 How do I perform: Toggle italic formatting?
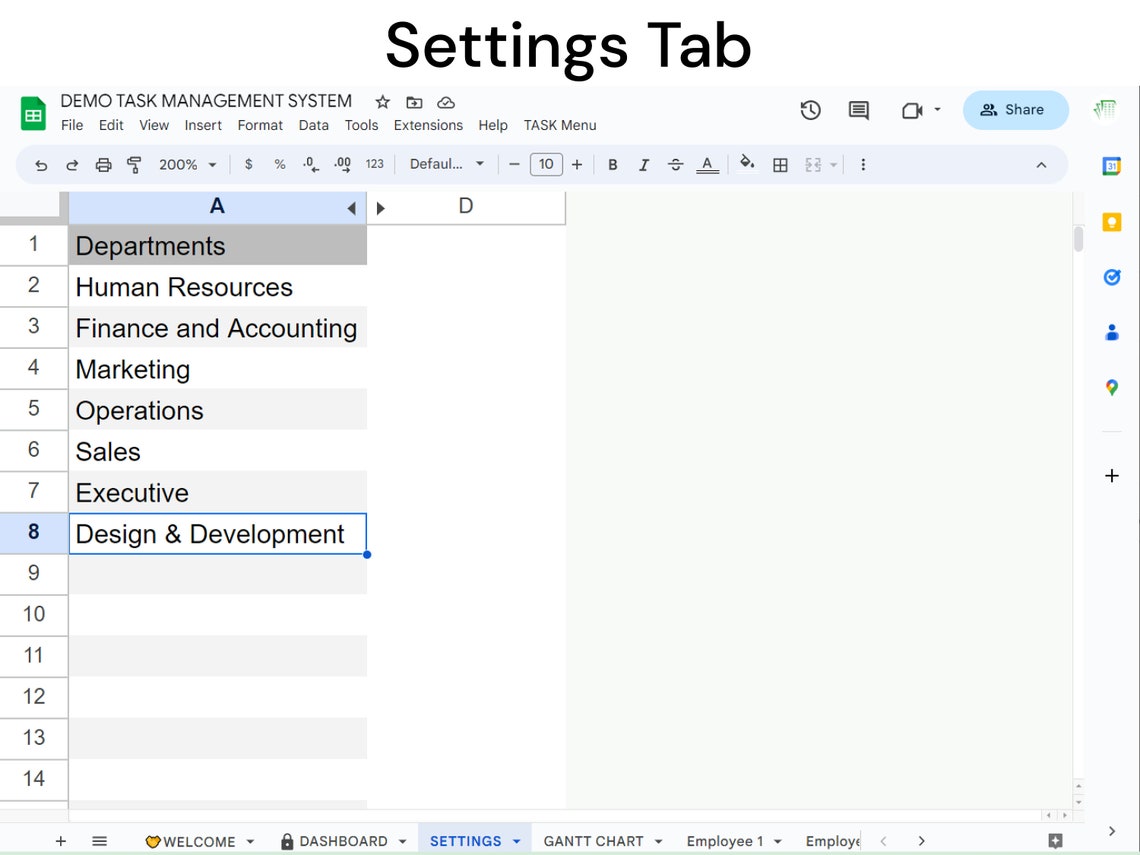644,164
